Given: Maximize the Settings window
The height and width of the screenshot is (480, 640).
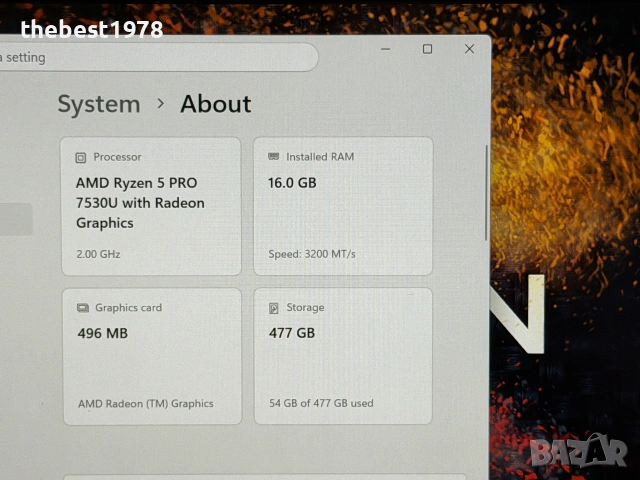Looking at the screenshot, I should (x=427, y=49).
